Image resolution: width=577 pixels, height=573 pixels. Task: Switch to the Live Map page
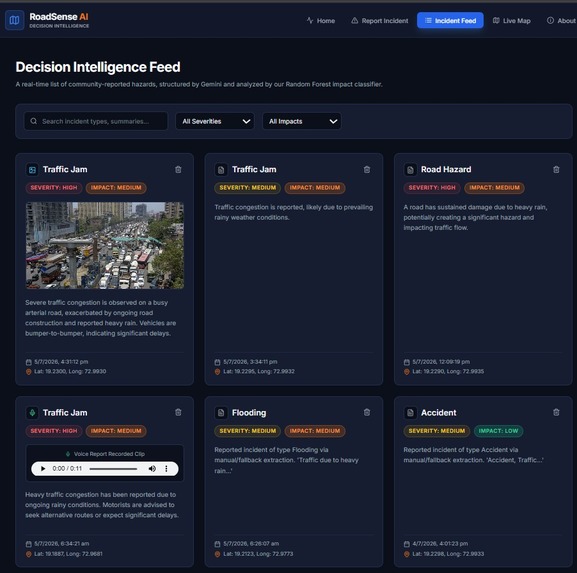(511, 21)
